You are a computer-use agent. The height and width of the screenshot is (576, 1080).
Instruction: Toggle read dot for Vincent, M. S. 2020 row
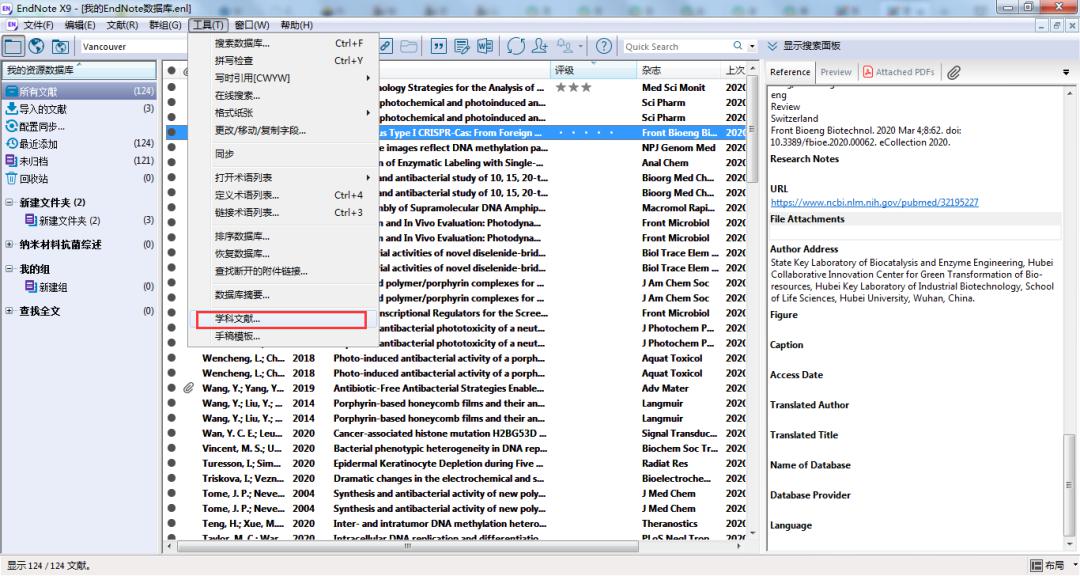172,449
